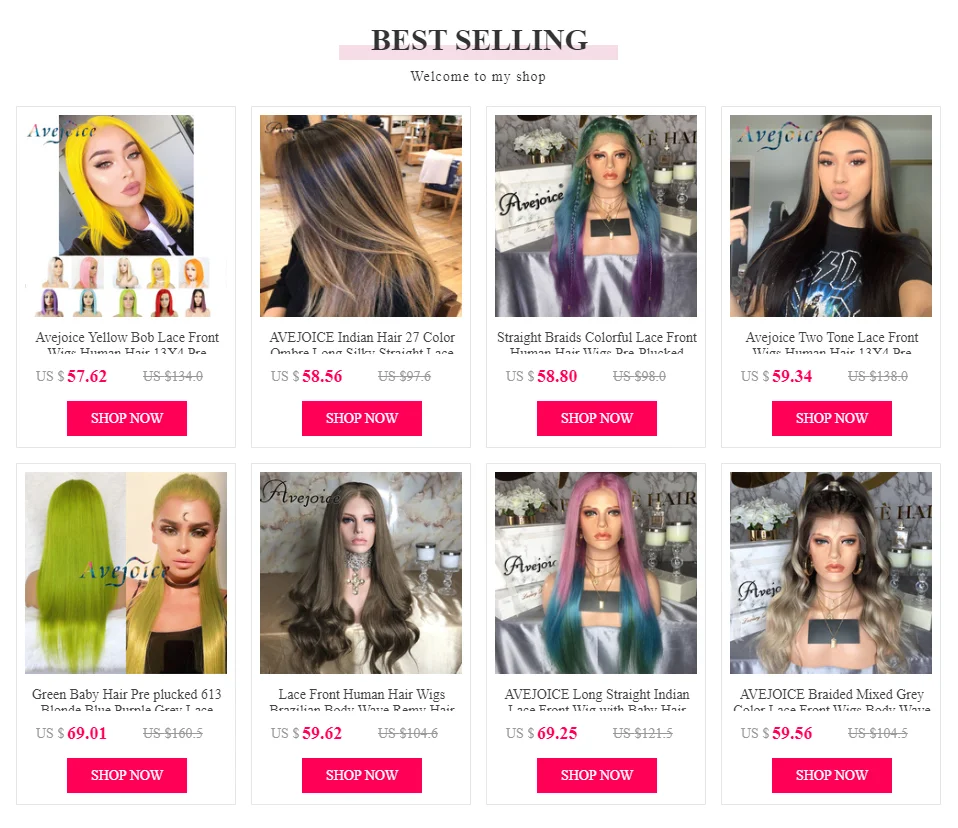View the green wig product photo
Image resolution: width=958 pixels, height=828 pixels.
click(x=126, y=573)
